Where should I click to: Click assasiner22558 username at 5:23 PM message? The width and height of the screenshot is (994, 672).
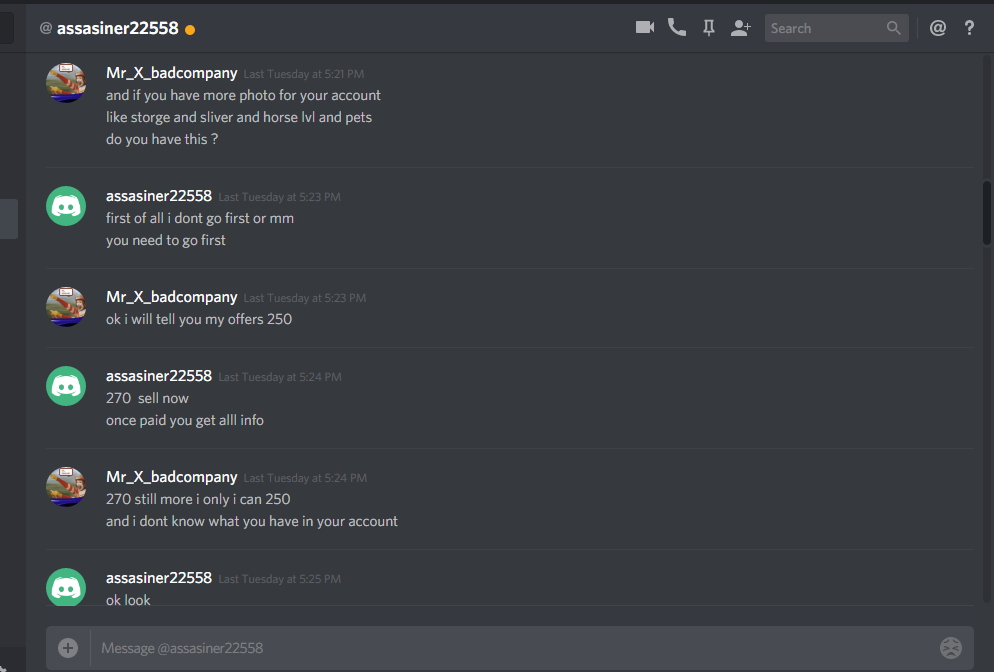pos(158,196)
